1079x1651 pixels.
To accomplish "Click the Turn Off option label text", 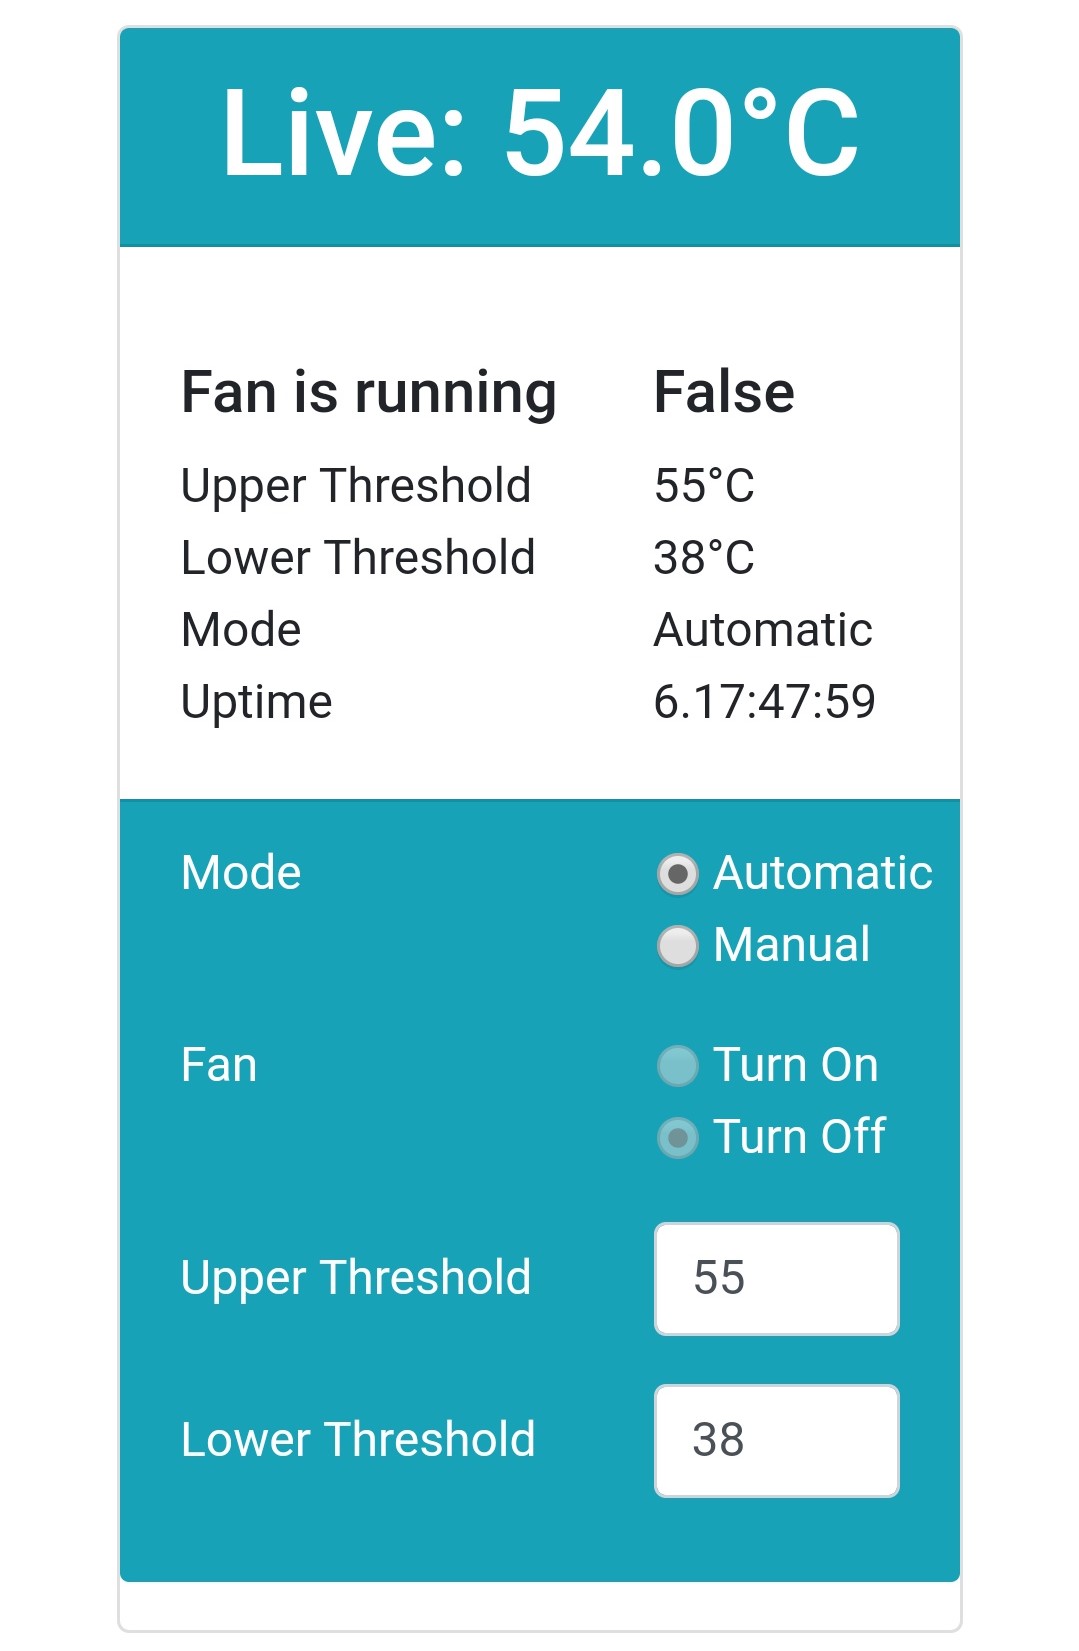I will (x=800, y=1137).
